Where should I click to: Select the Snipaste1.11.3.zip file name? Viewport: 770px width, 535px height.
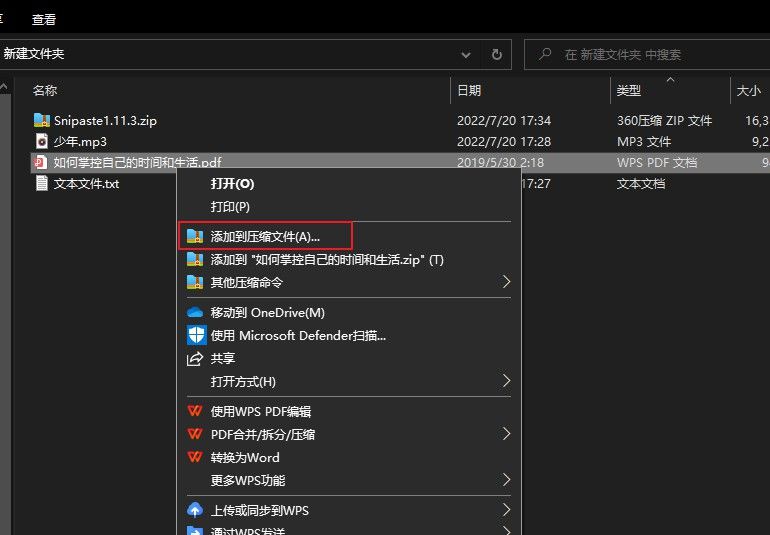pos(105,120)
